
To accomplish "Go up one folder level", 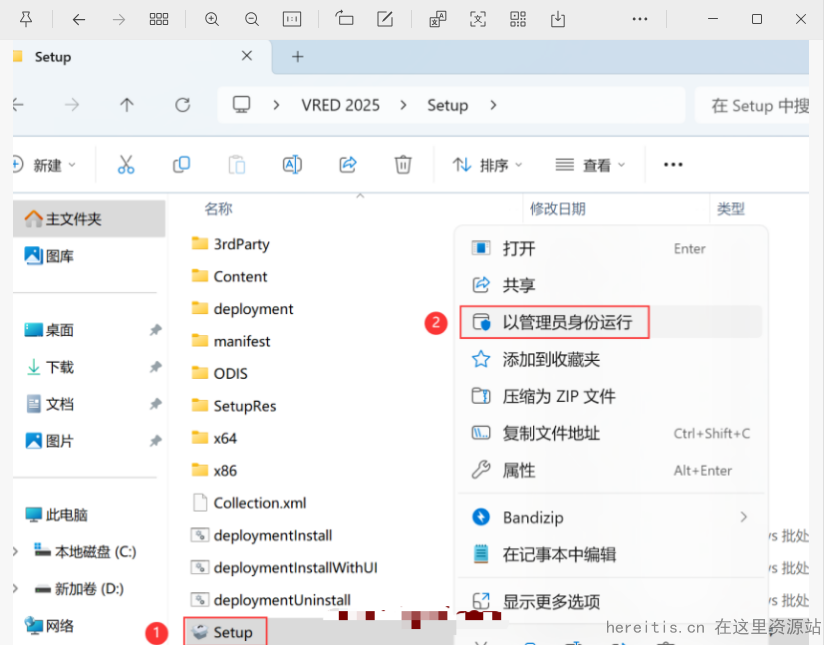I will click(127, 105).
